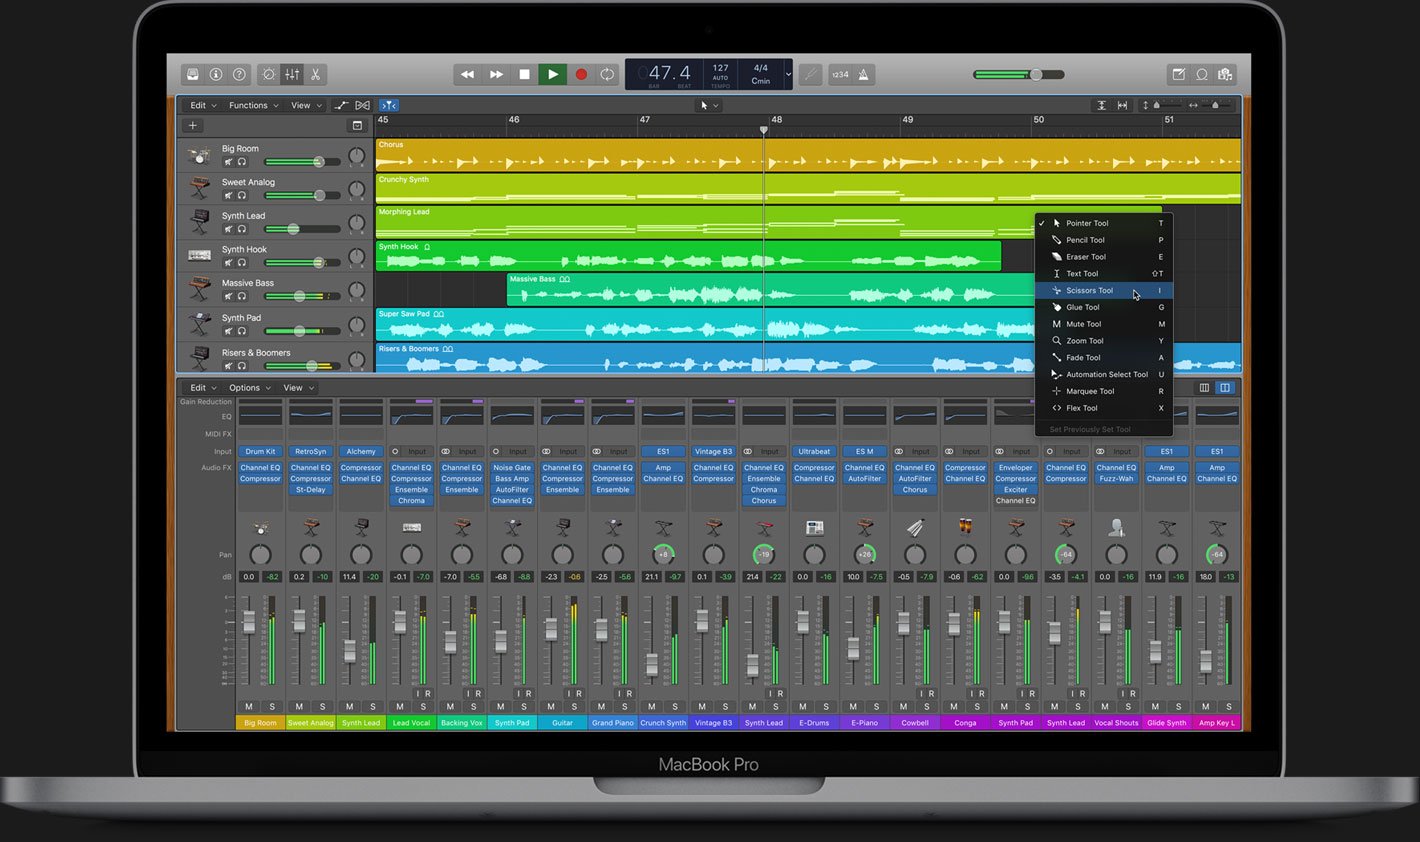1420x842 pixels.
Task: Select Pencil Tool from tool menu
Action: (x=1102, y=240)
